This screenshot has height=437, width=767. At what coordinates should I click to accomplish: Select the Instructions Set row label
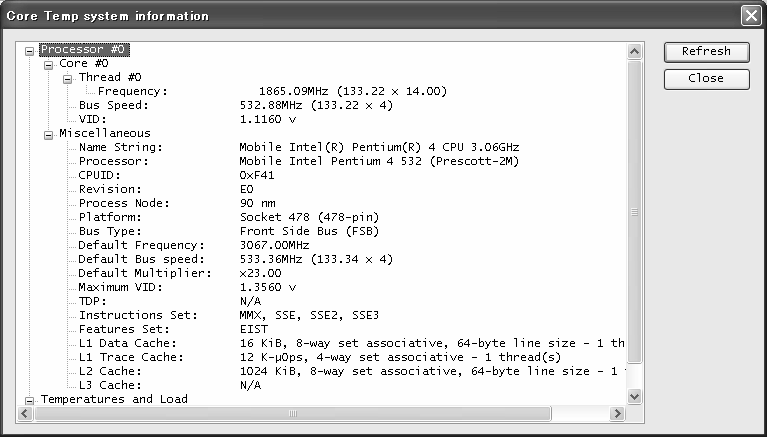click(x=138, y=315)
